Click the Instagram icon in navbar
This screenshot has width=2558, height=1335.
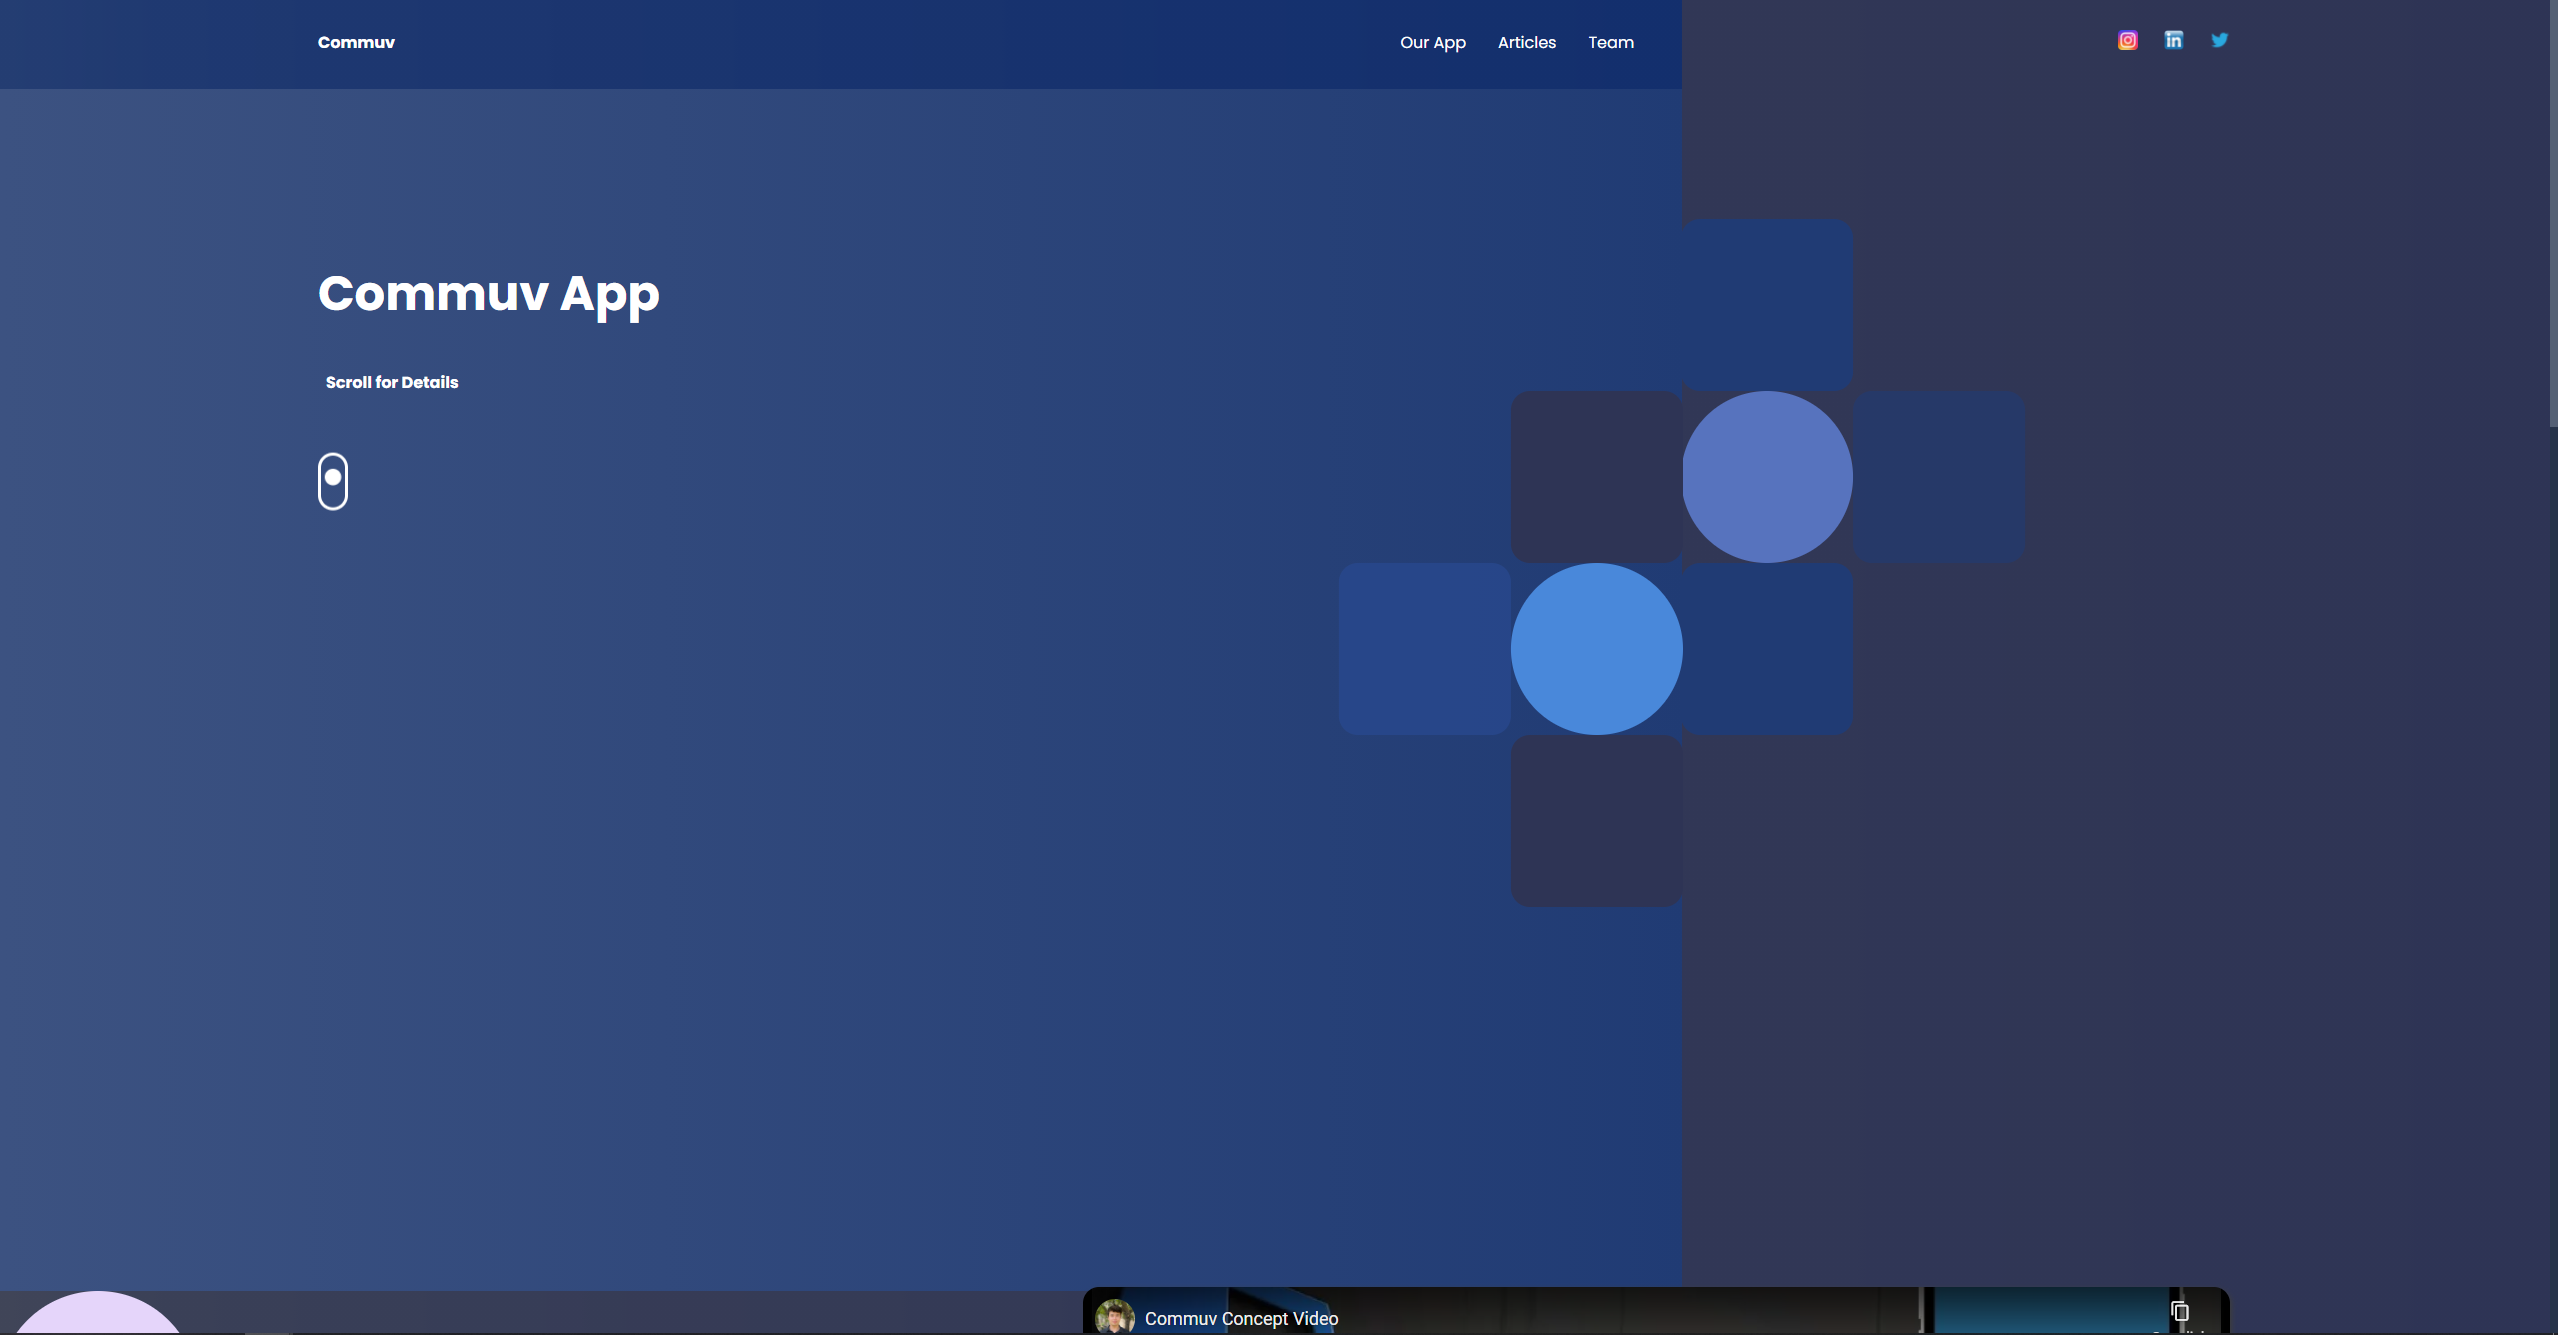click(2128, 39)
